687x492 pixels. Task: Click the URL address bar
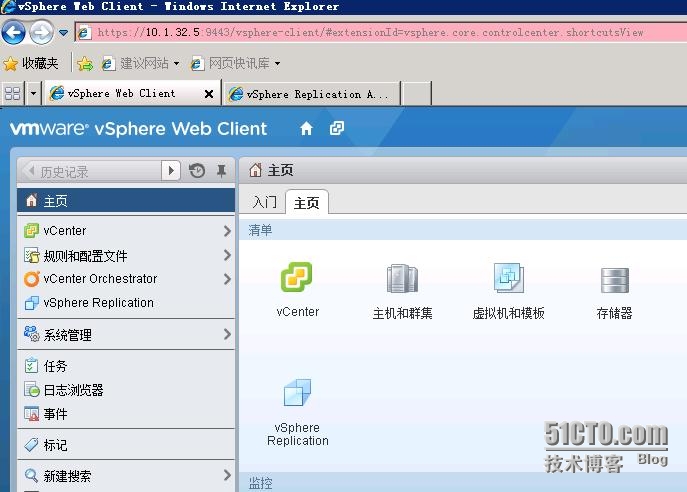381,32
